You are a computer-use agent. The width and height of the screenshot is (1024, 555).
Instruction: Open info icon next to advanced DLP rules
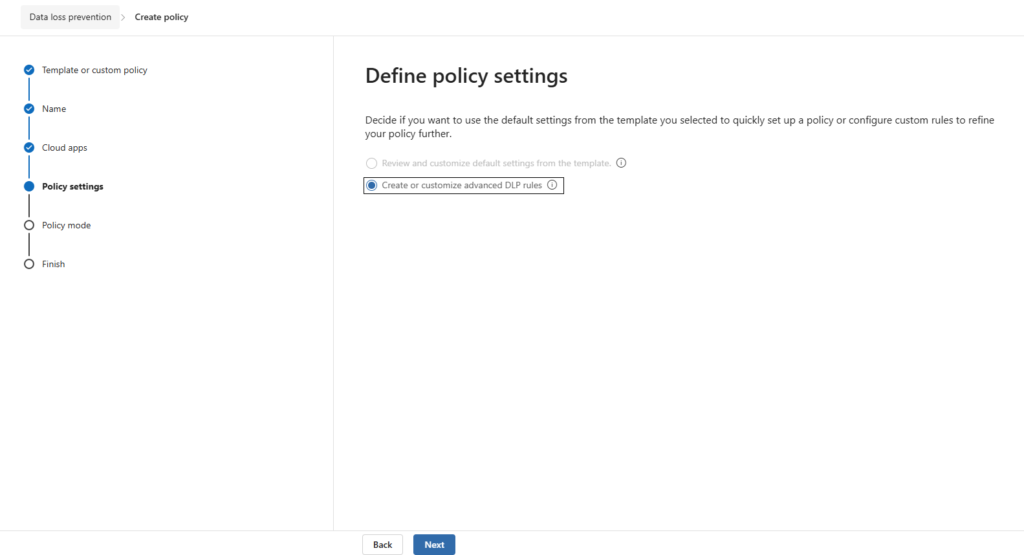pyautogui.click(x=552, y=185)
